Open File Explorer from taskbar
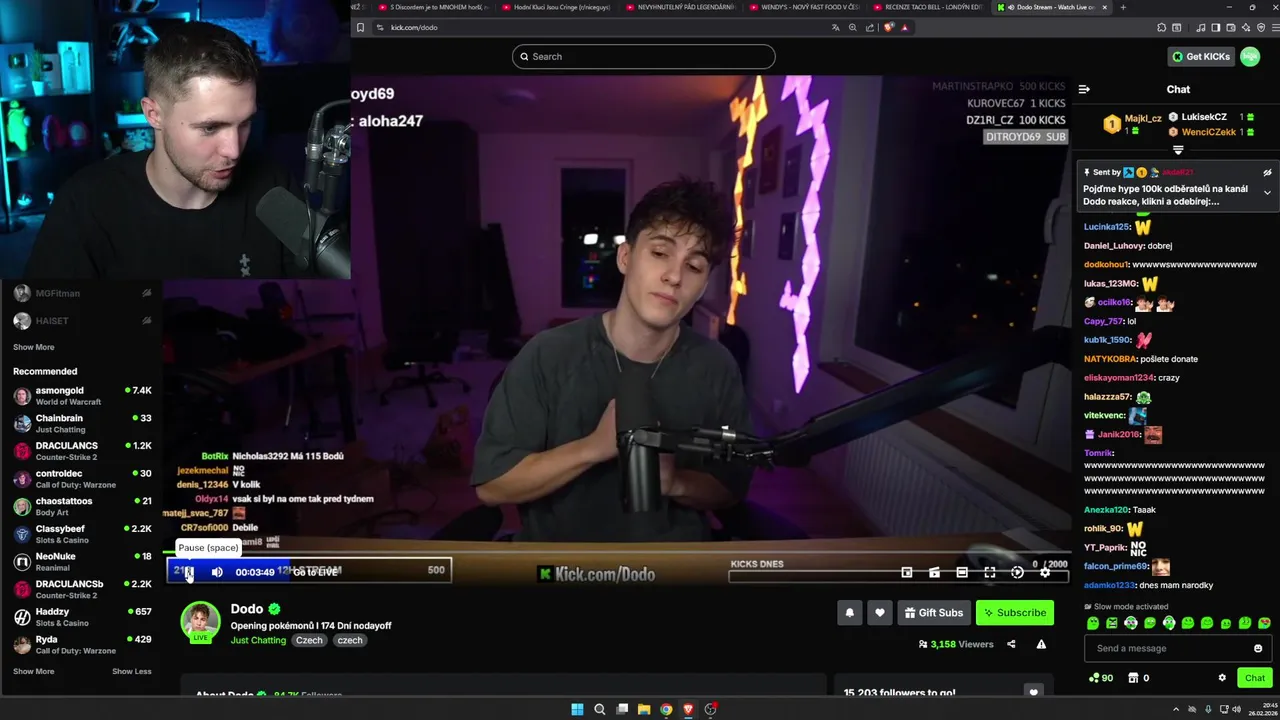The image size is (1280, 720). (644, 709)
